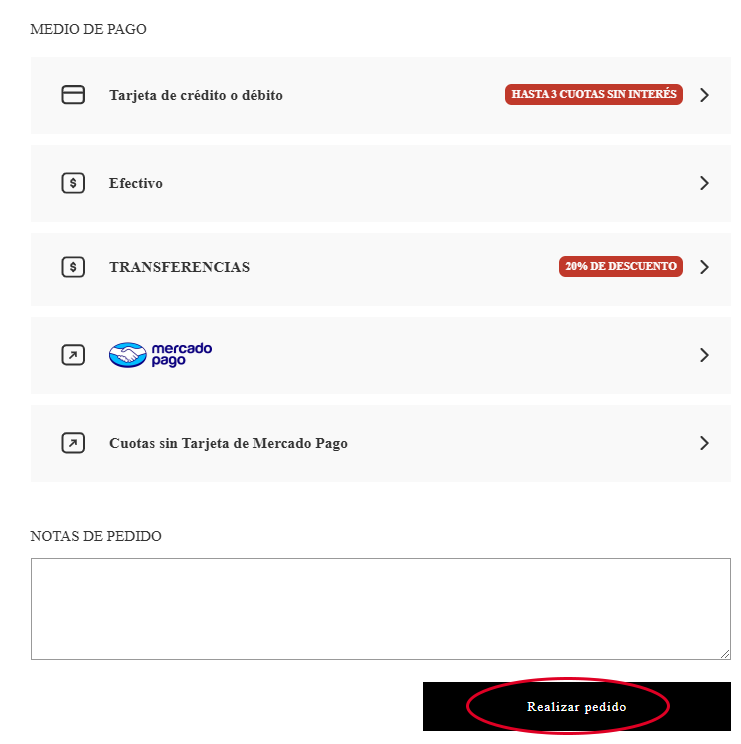Select Tarjeta de crédito o débito option
This screenshot has width=741, height=744.
pos(380,95)
